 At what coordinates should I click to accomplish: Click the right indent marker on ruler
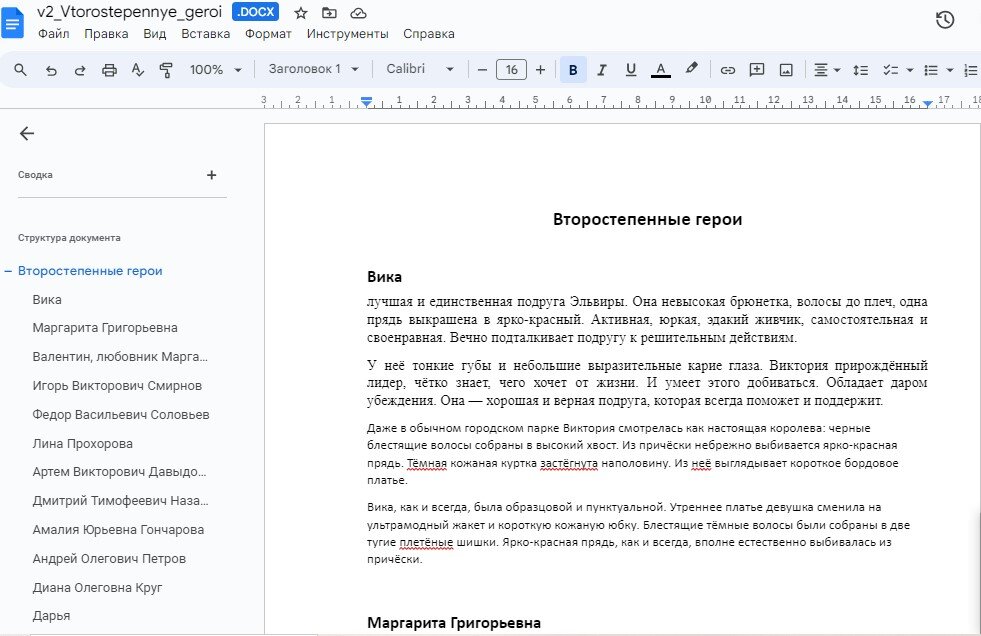tap(927, 103)
